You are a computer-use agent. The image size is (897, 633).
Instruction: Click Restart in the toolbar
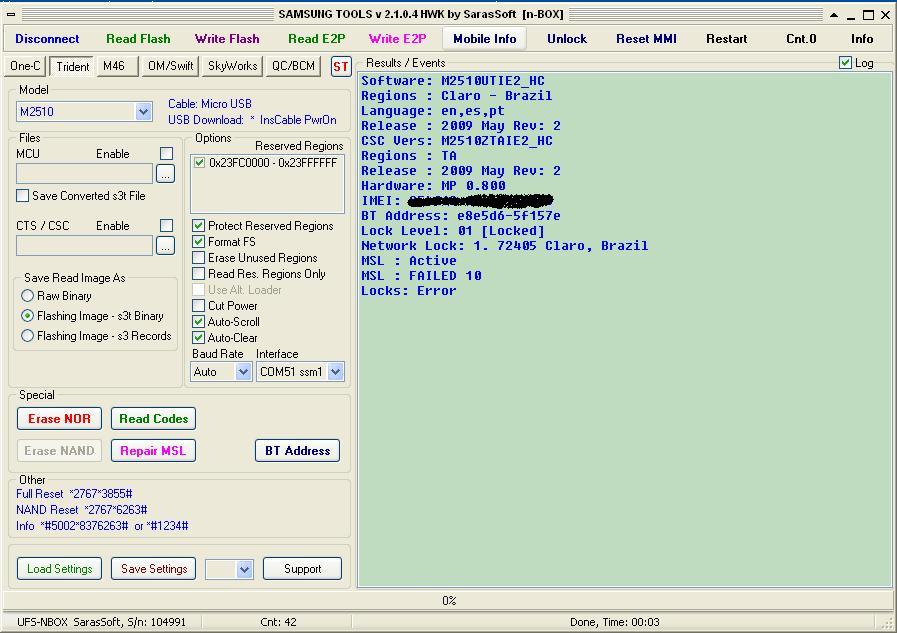tap(727, 39)
